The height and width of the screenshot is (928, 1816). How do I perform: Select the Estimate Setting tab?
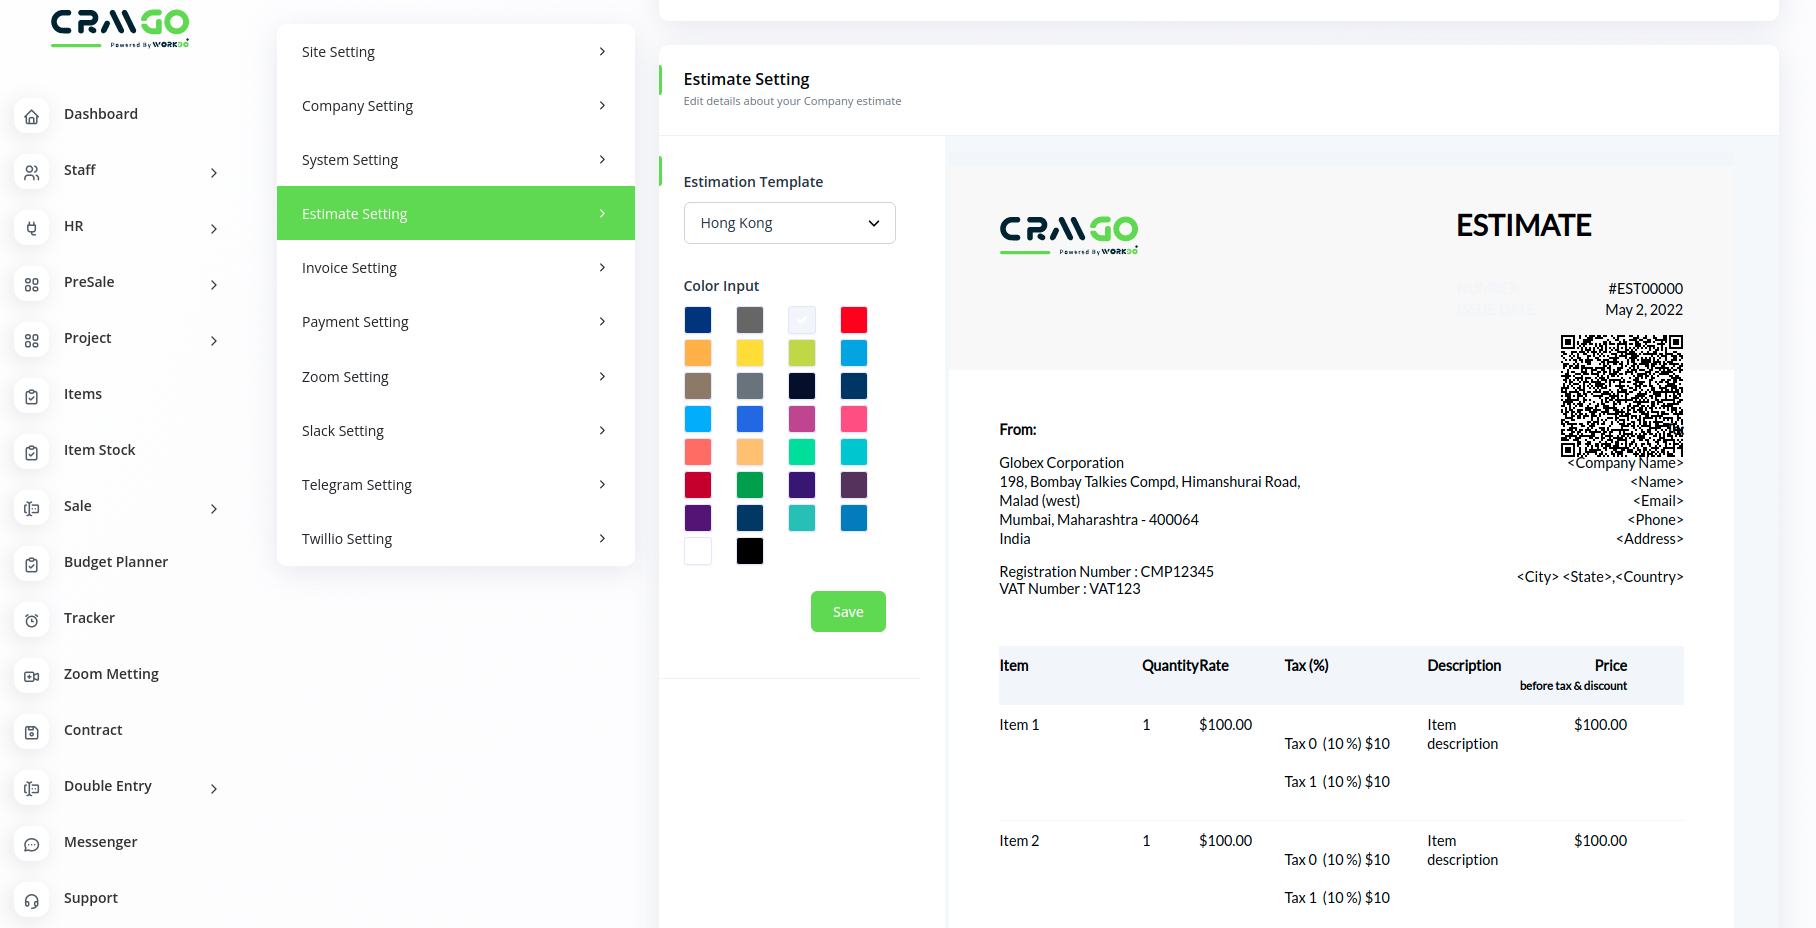(456, 213)
